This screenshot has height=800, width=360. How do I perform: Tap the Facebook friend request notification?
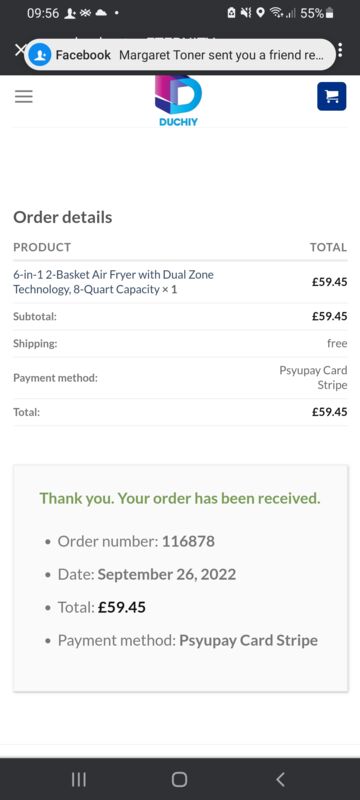179,55
